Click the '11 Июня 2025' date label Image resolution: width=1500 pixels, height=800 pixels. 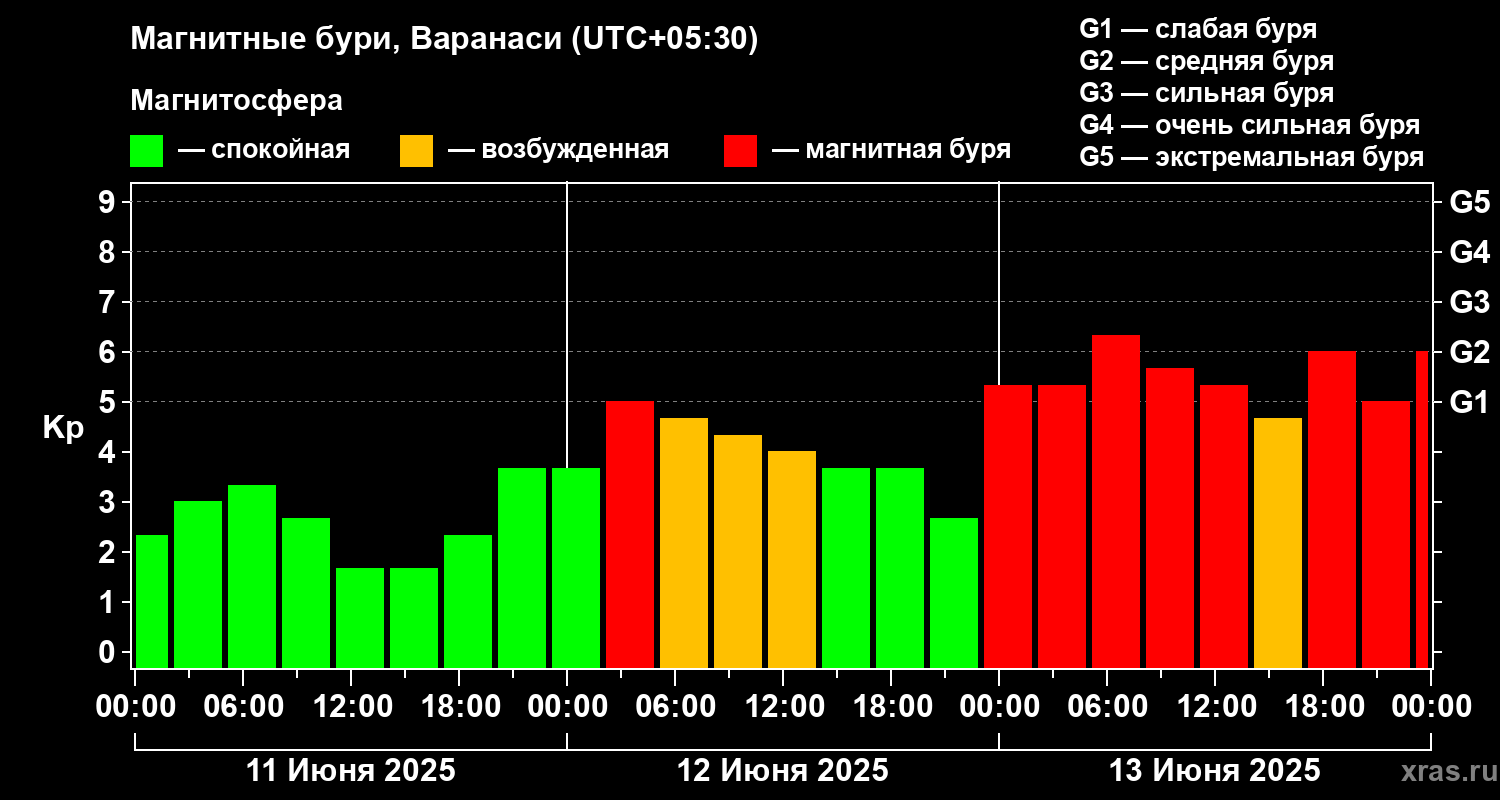[351, 771]
